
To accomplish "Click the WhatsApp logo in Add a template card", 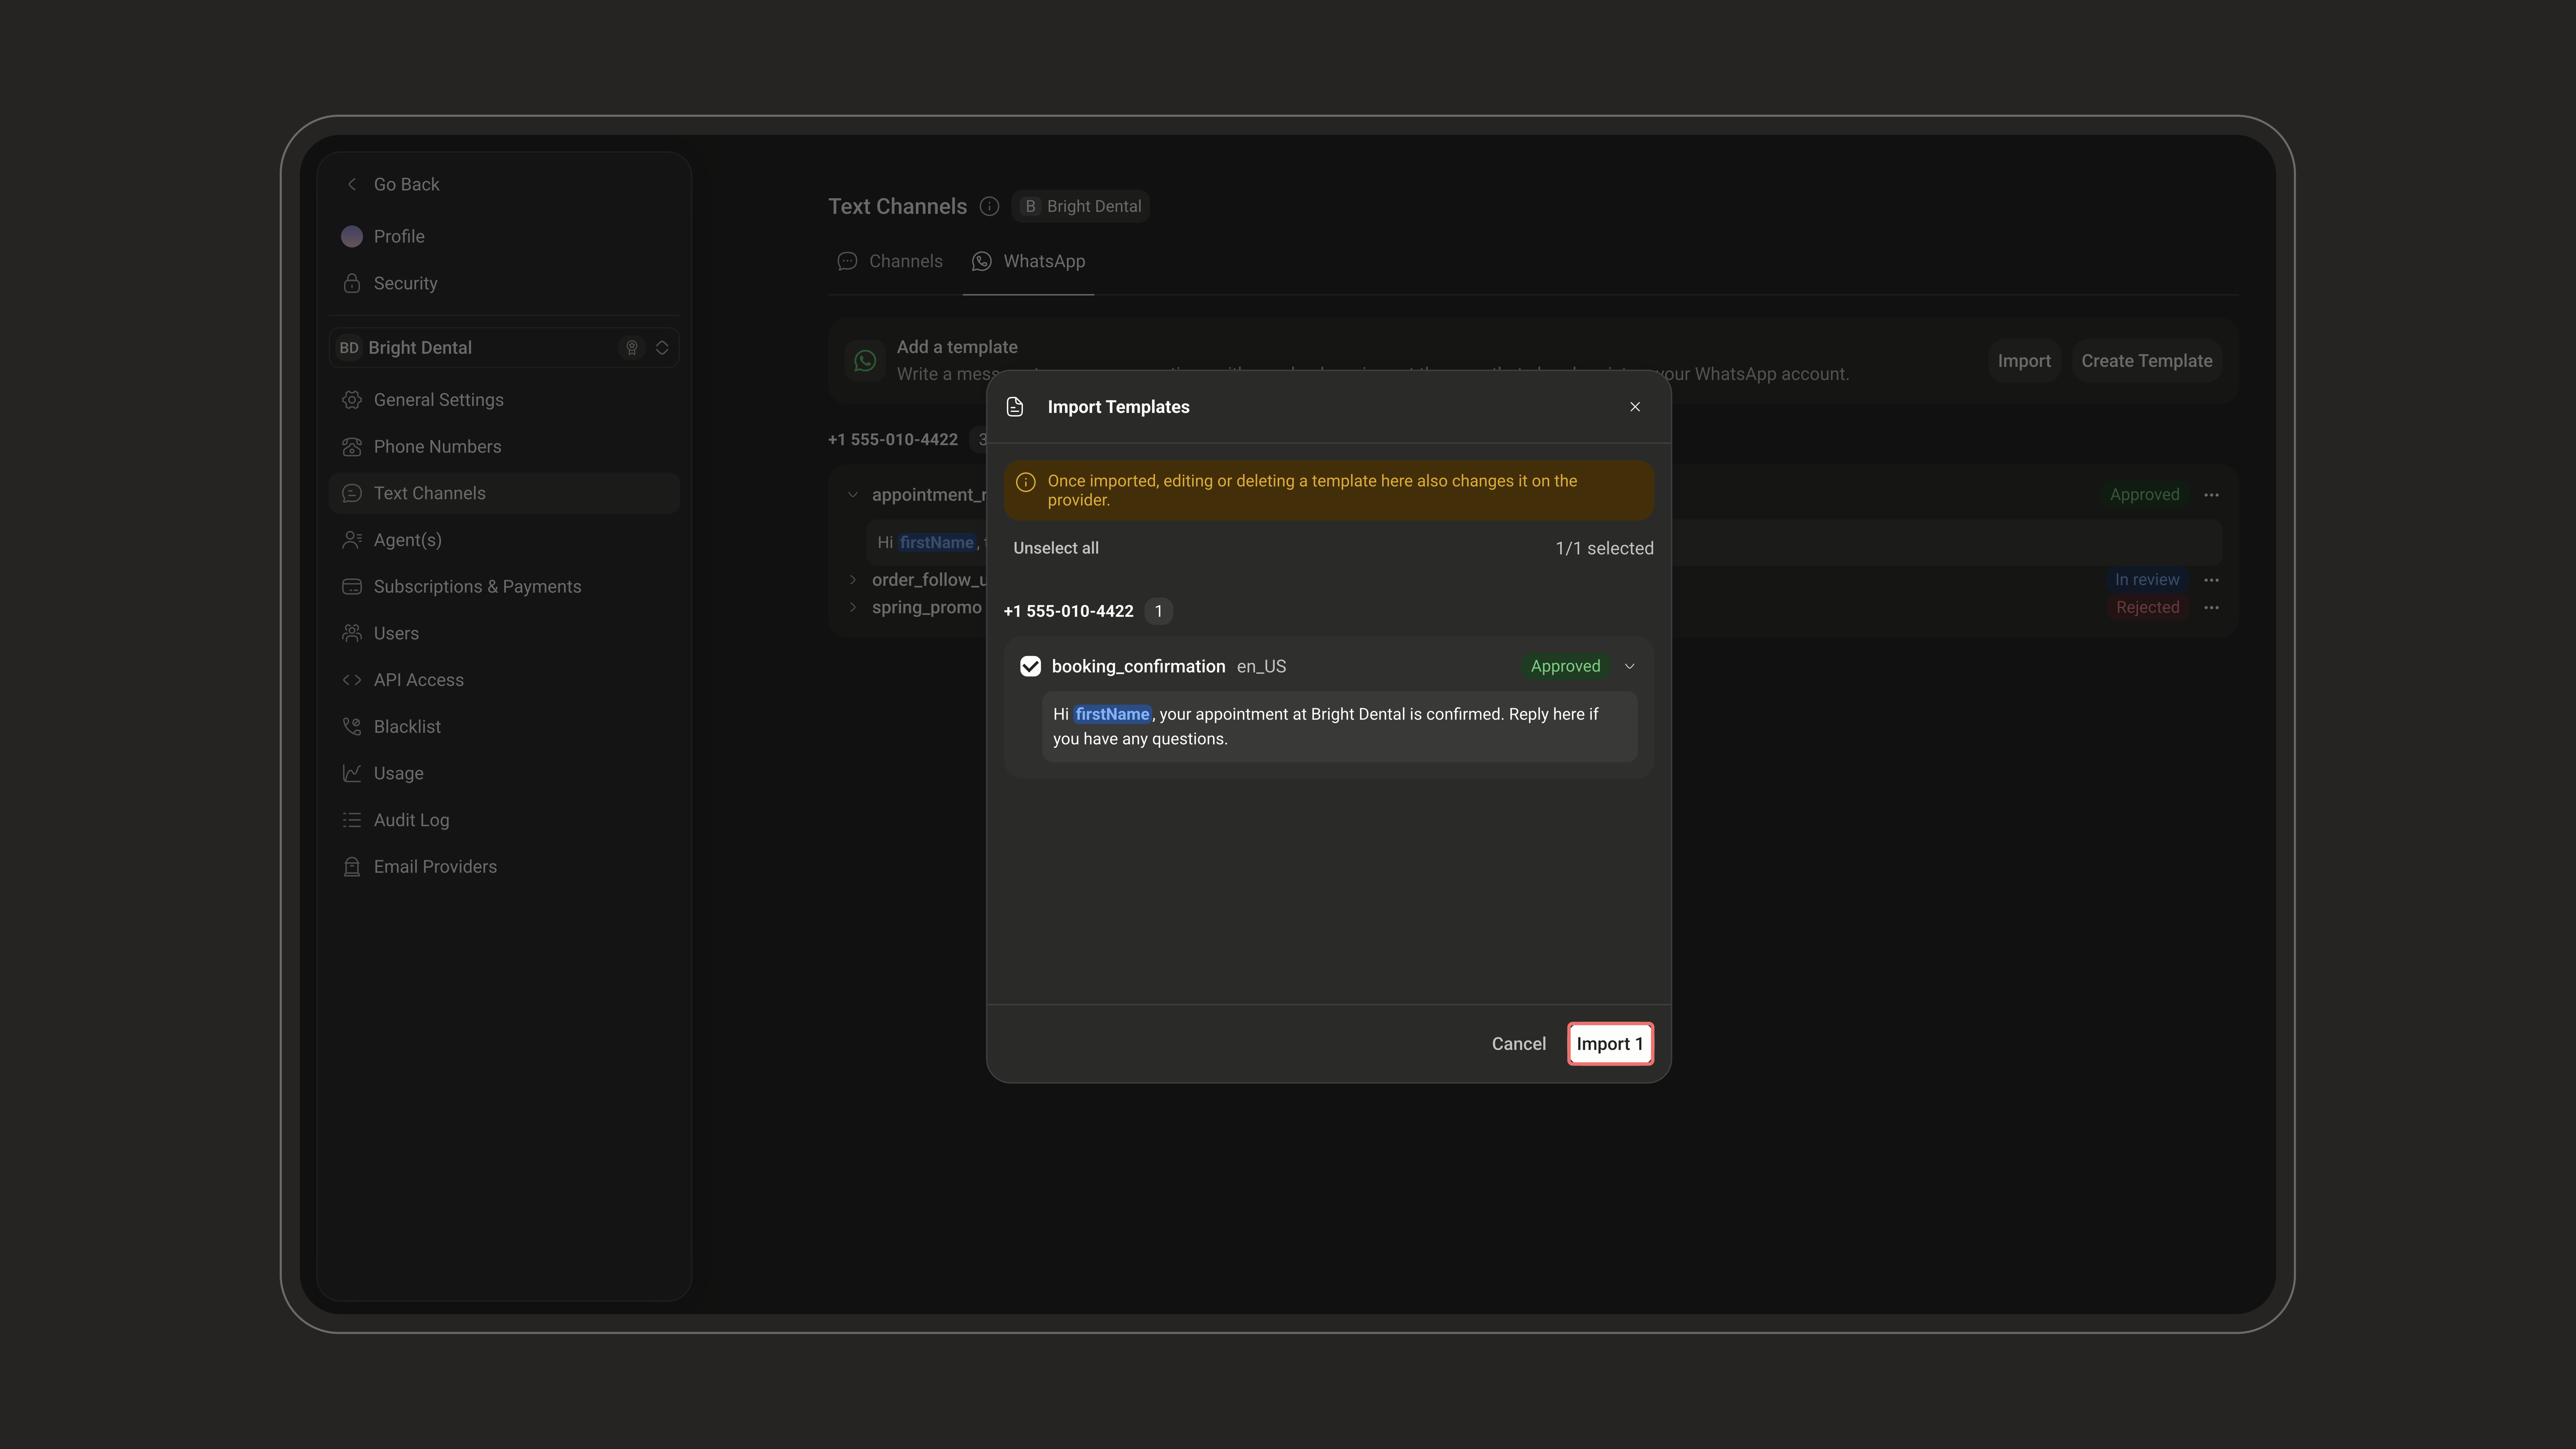I will 866,361.
